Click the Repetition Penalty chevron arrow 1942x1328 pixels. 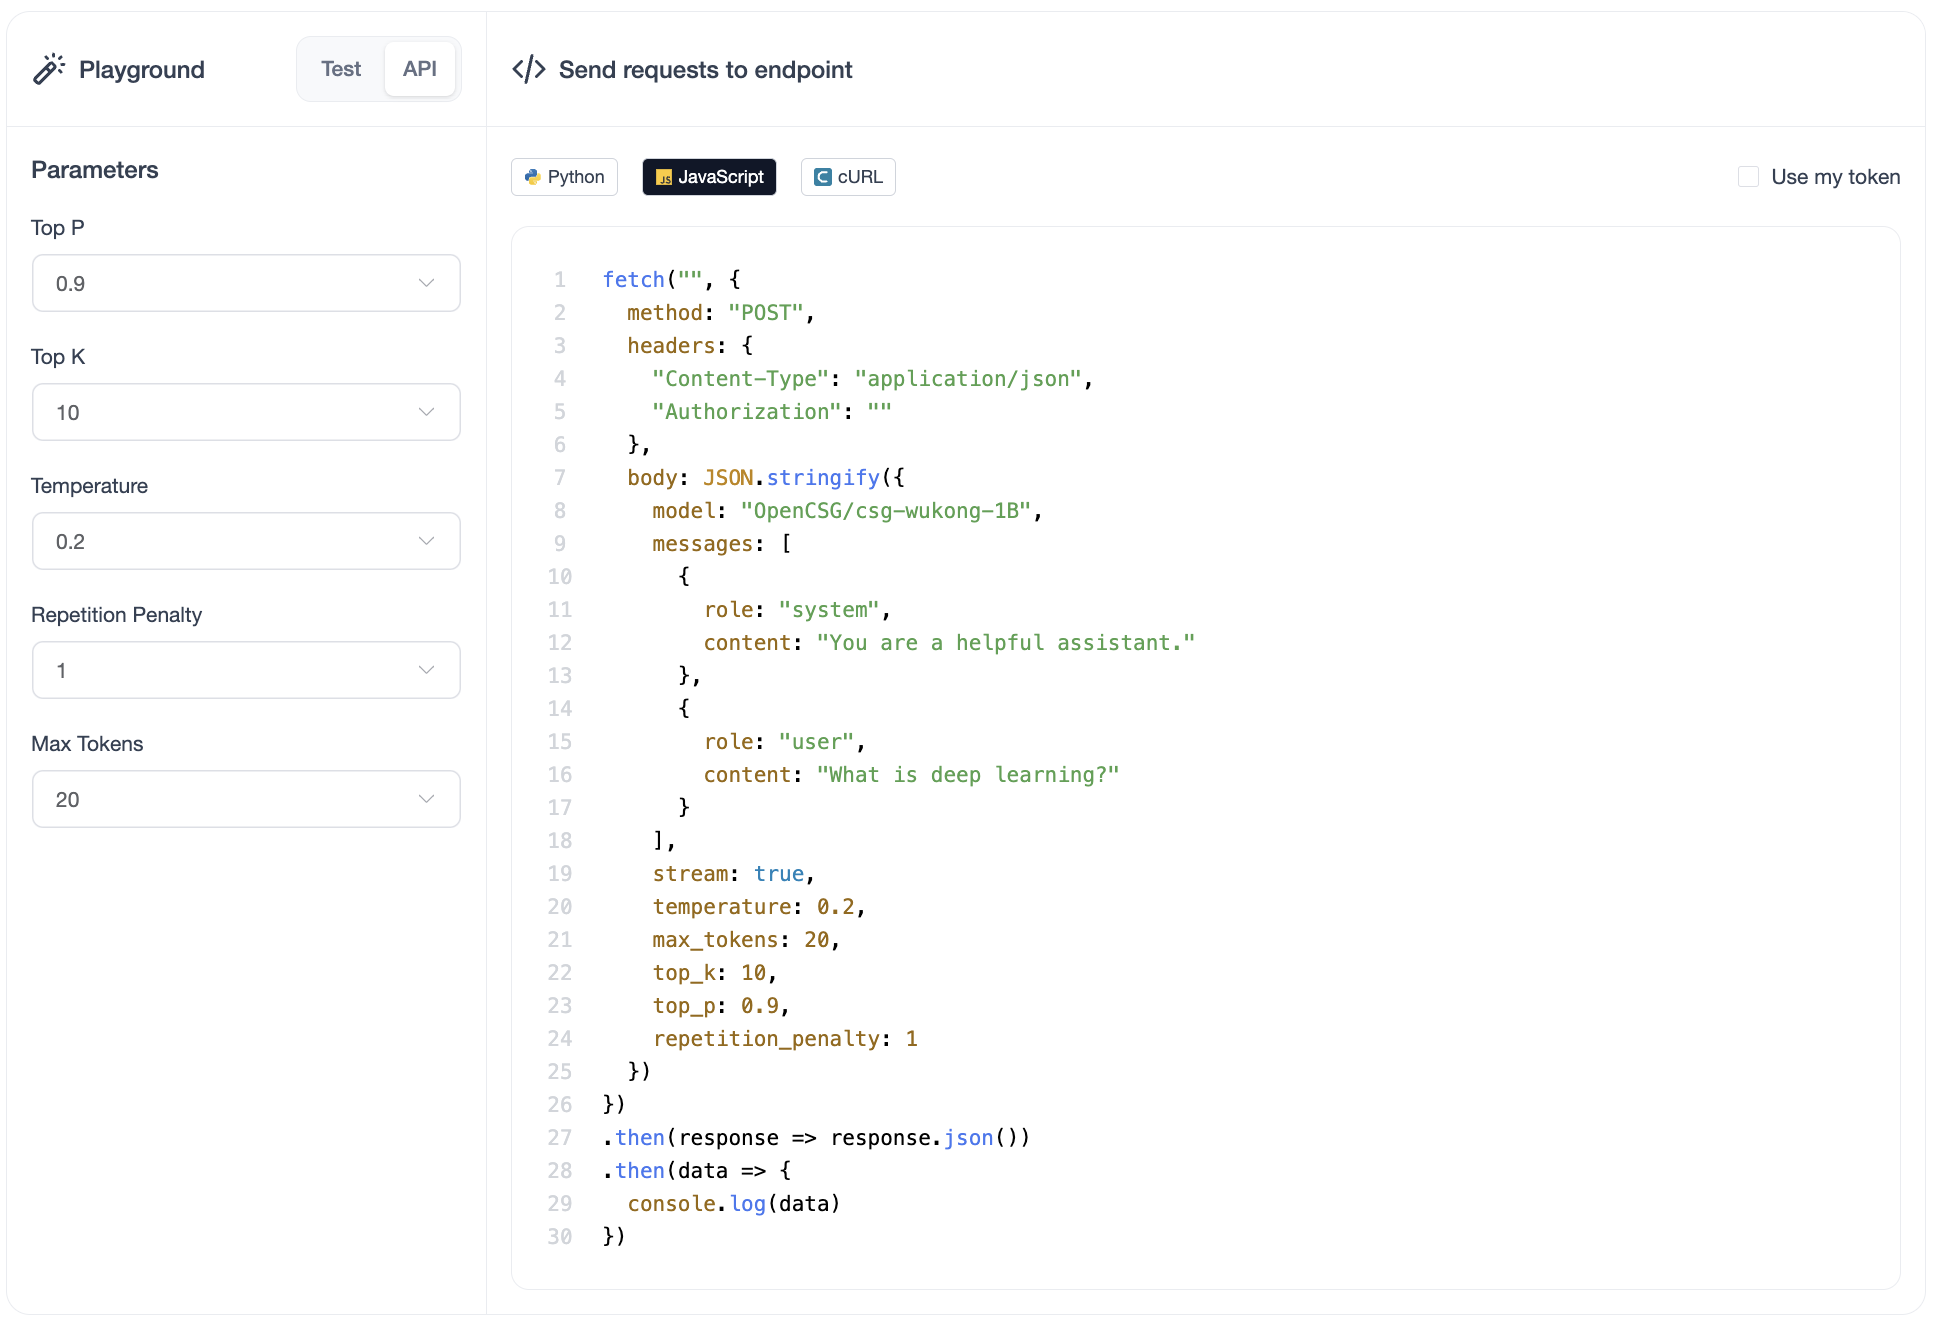426,670
